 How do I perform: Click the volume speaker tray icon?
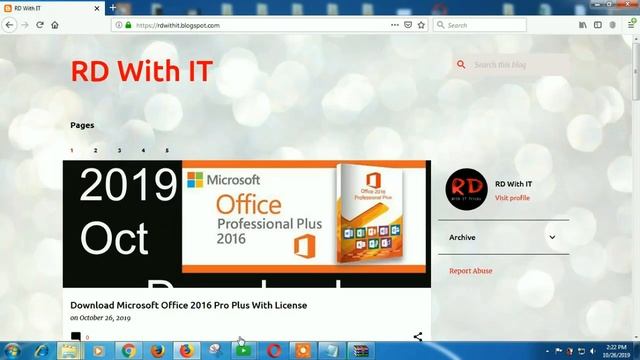[593, 351]
